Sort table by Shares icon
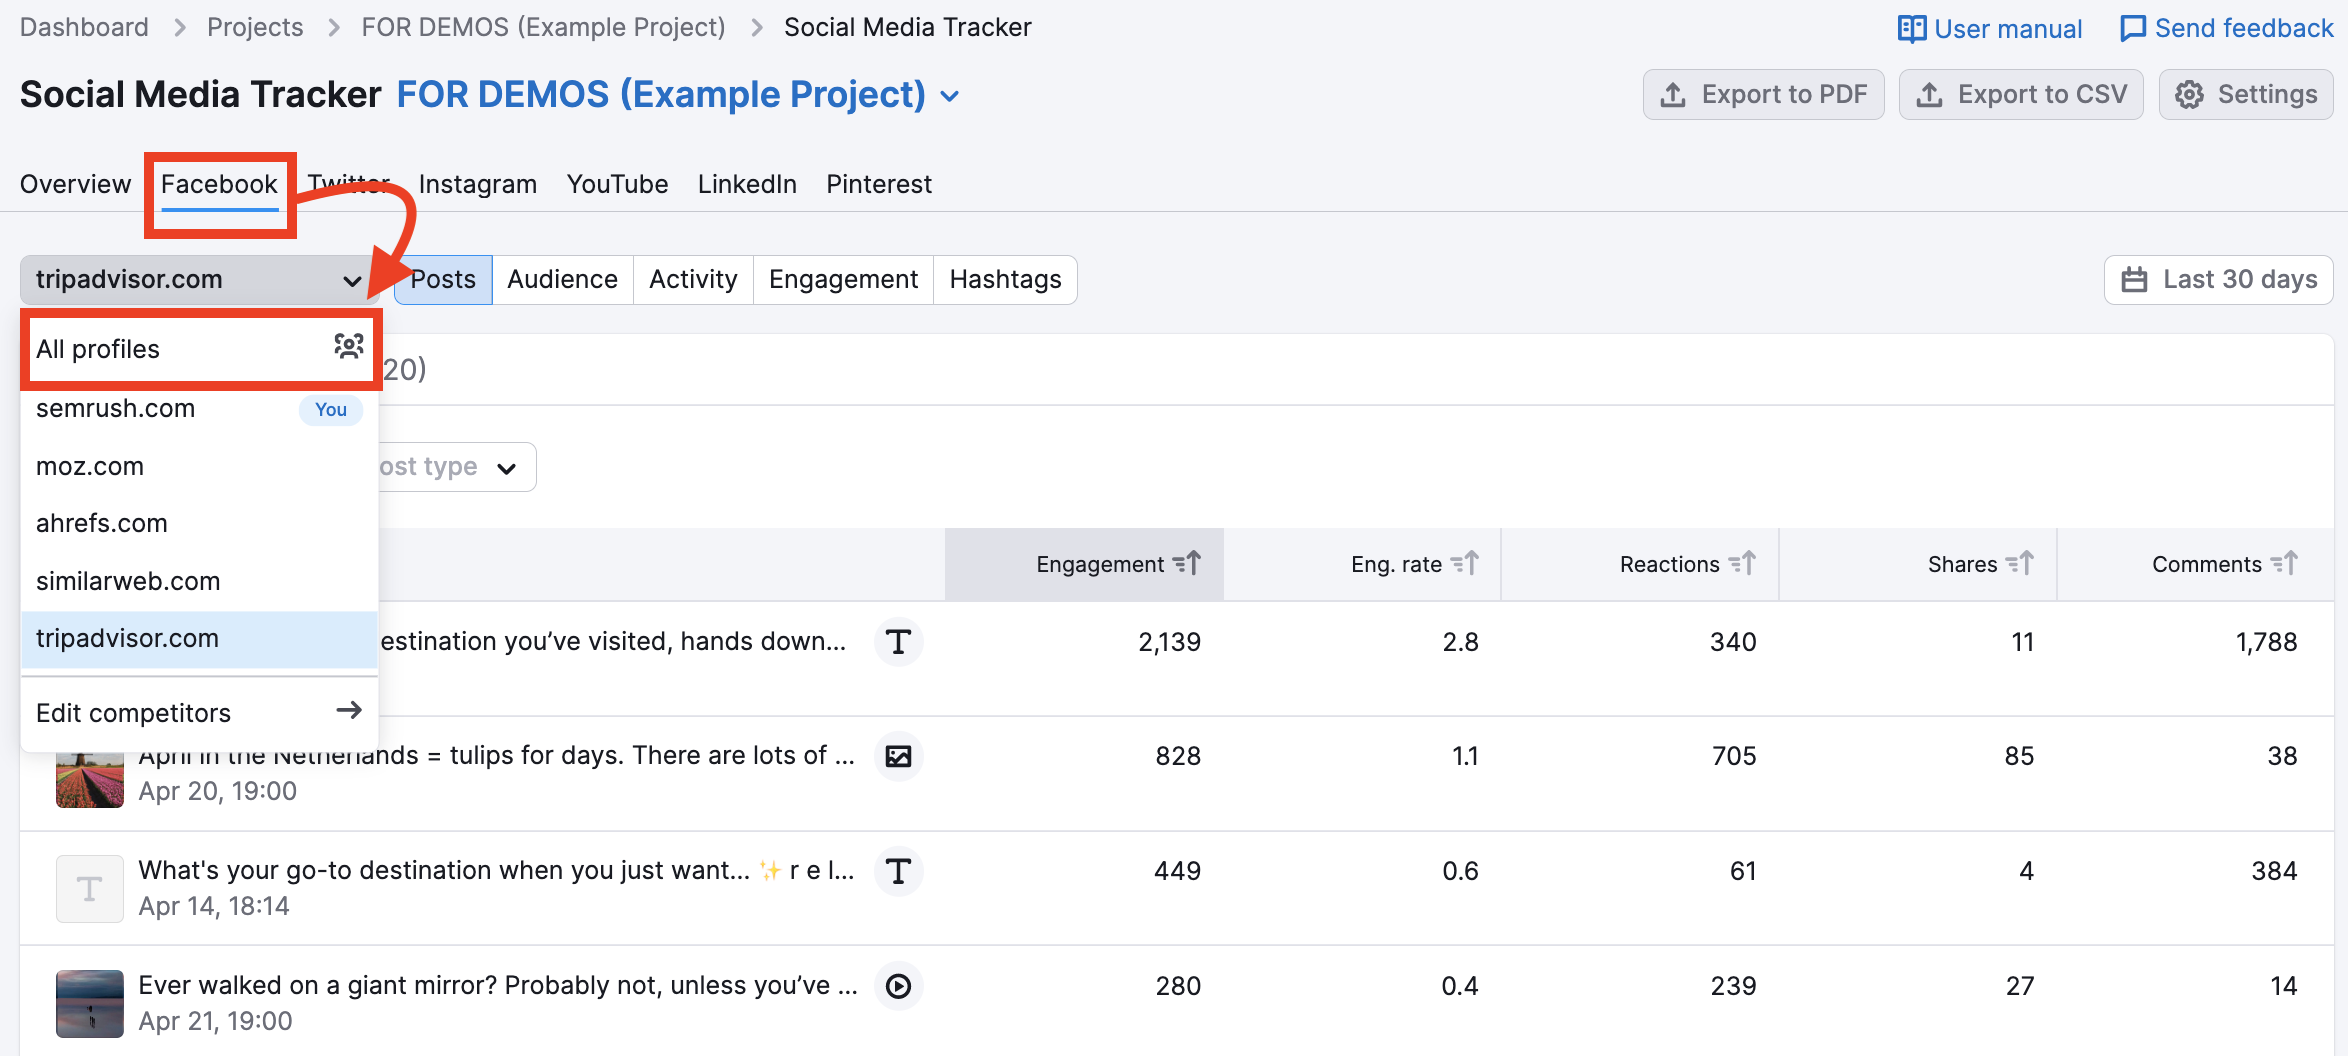The width and height of the screenshot is (2348, 1056). (x=2020, y=564)
